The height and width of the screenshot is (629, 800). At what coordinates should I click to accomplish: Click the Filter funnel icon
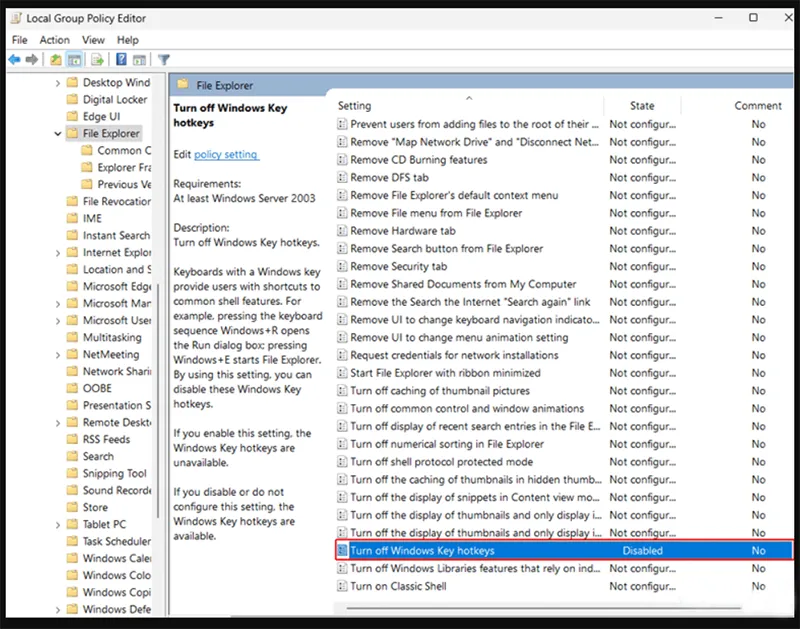click(x=164, y=60)
